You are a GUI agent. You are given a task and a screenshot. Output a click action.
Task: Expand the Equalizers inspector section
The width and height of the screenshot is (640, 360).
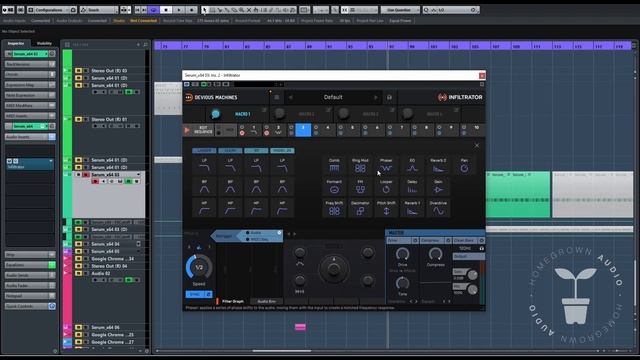[x=30, y=264]
